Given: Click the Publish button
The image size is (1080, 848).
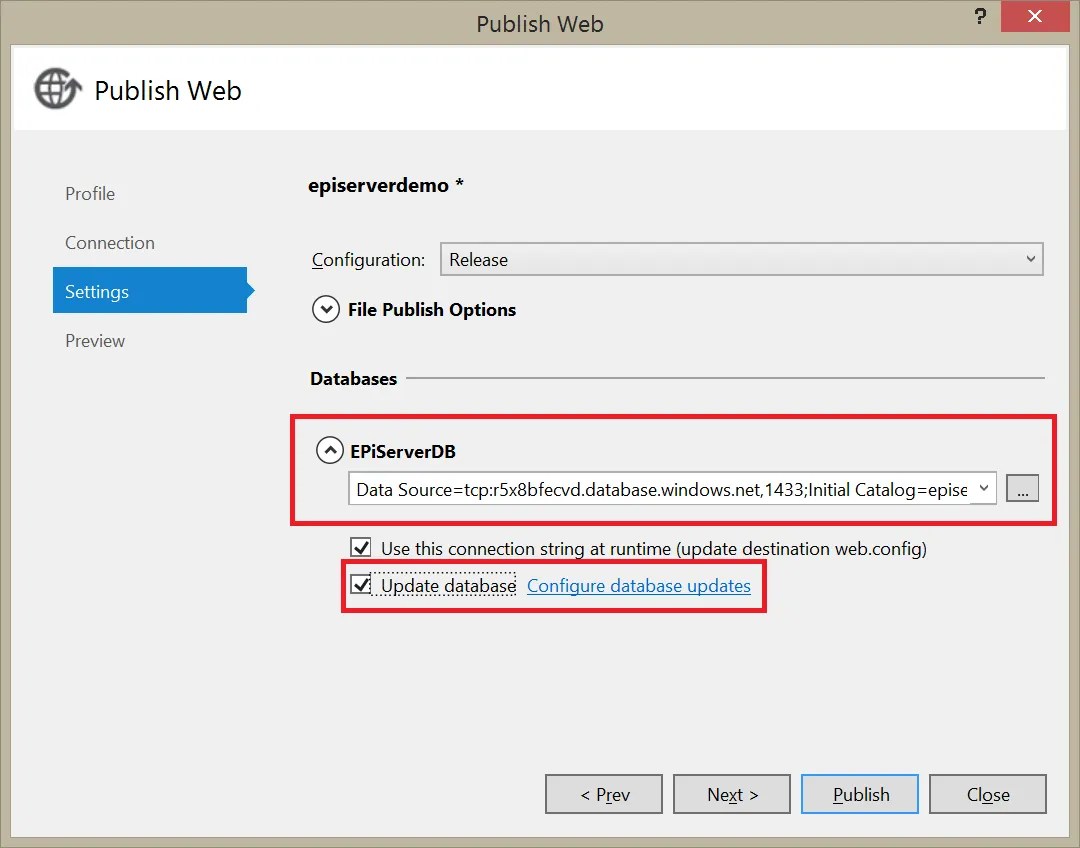Looking at the screenshot, I should pos(860,794).
